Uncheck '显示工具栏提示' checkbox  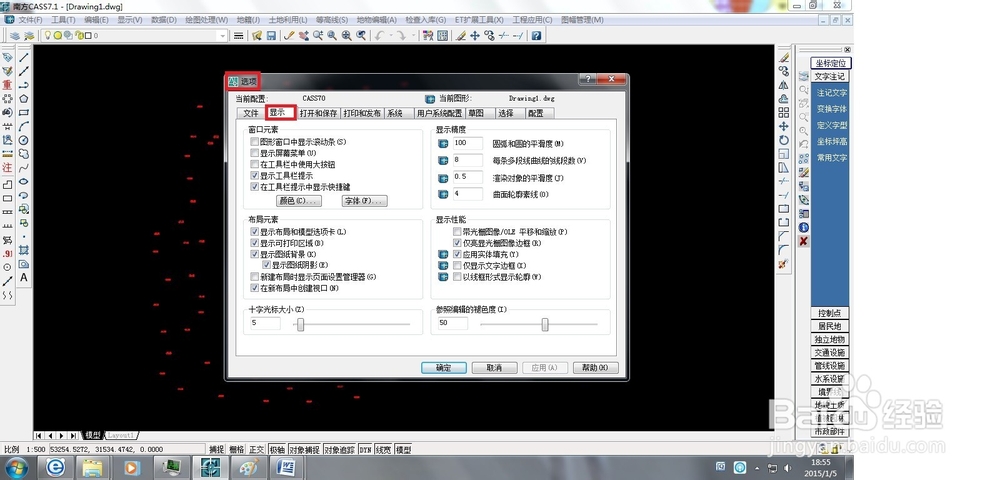(255, 175)
